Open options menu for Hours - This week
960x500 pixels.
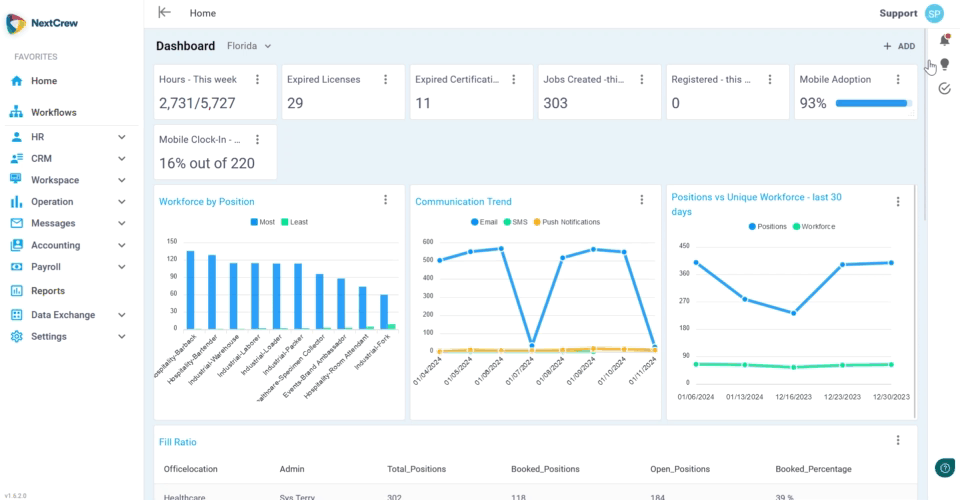click(x=258, y=80)
